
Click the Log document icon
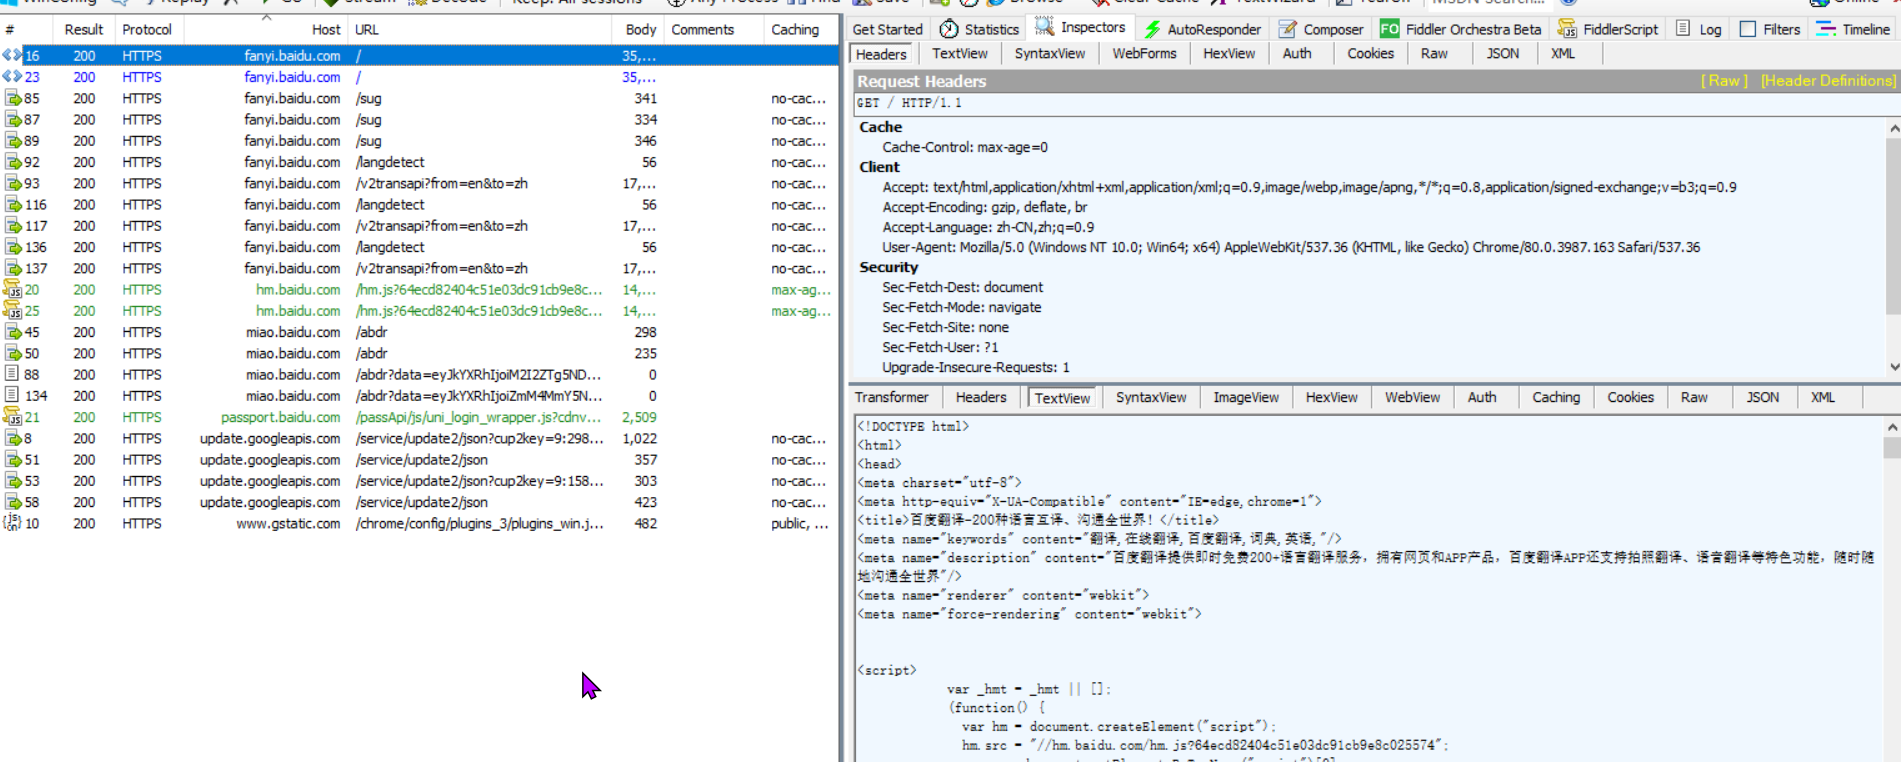click(x=1683, y=29)
